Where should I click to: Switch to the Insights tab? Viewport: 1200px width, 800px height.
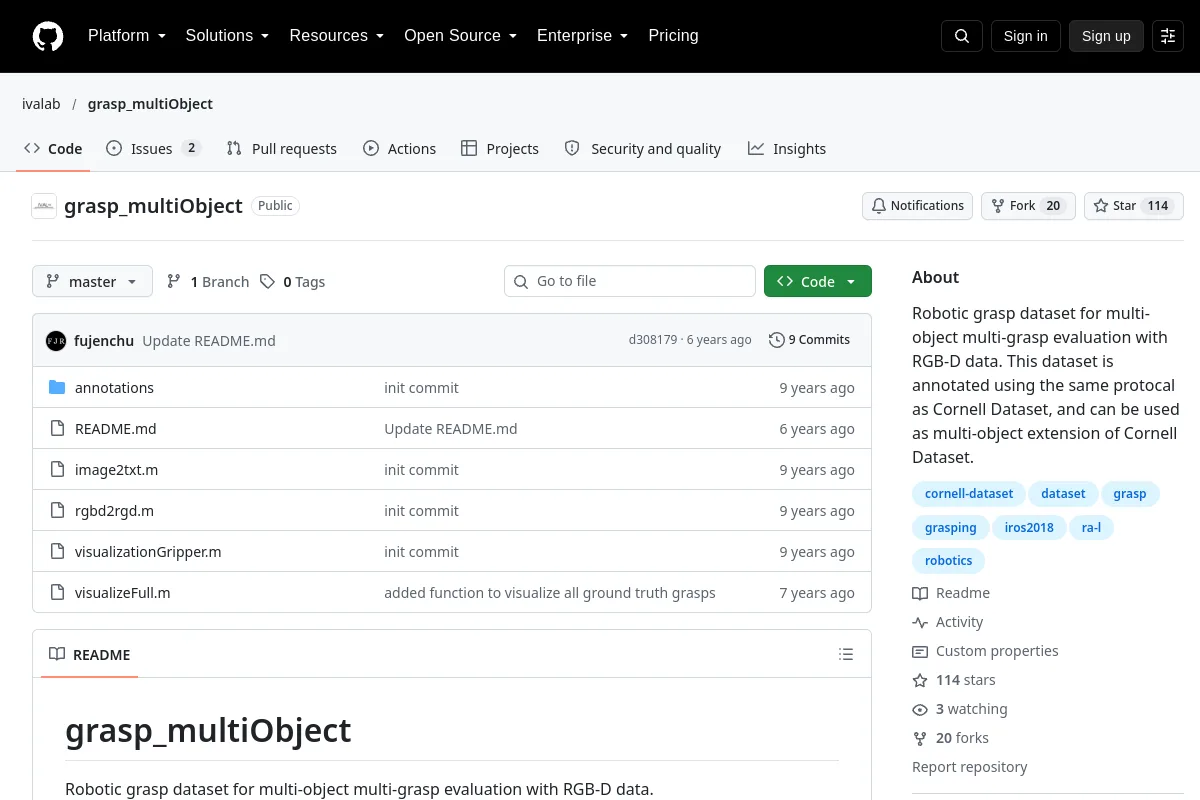coord(787,149)
